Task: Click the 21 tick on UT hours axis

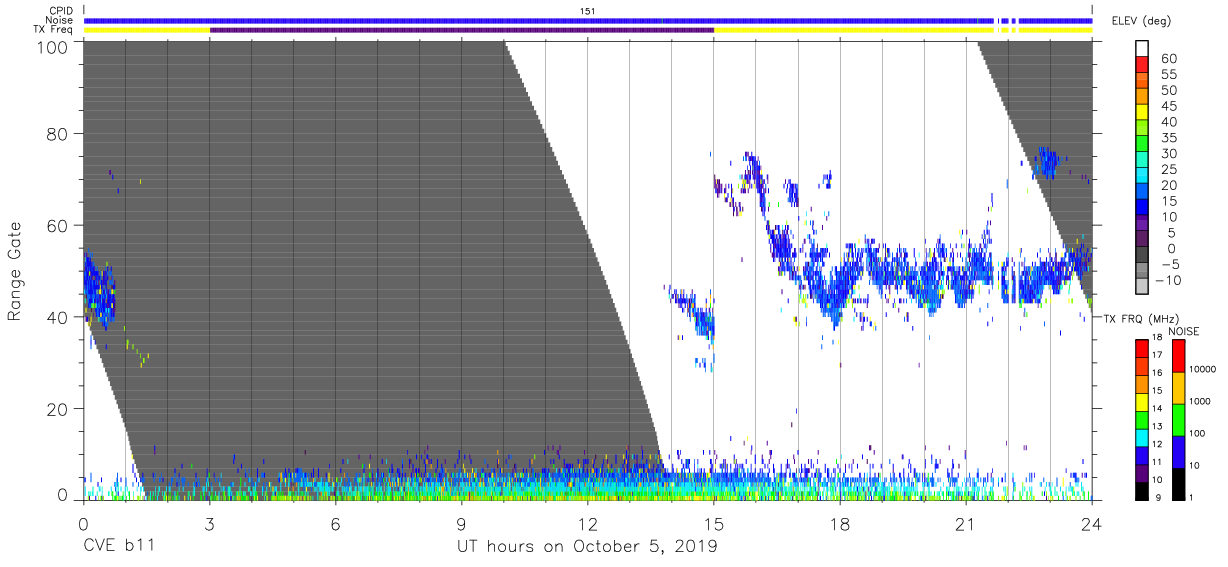Action: coord(966,522)
